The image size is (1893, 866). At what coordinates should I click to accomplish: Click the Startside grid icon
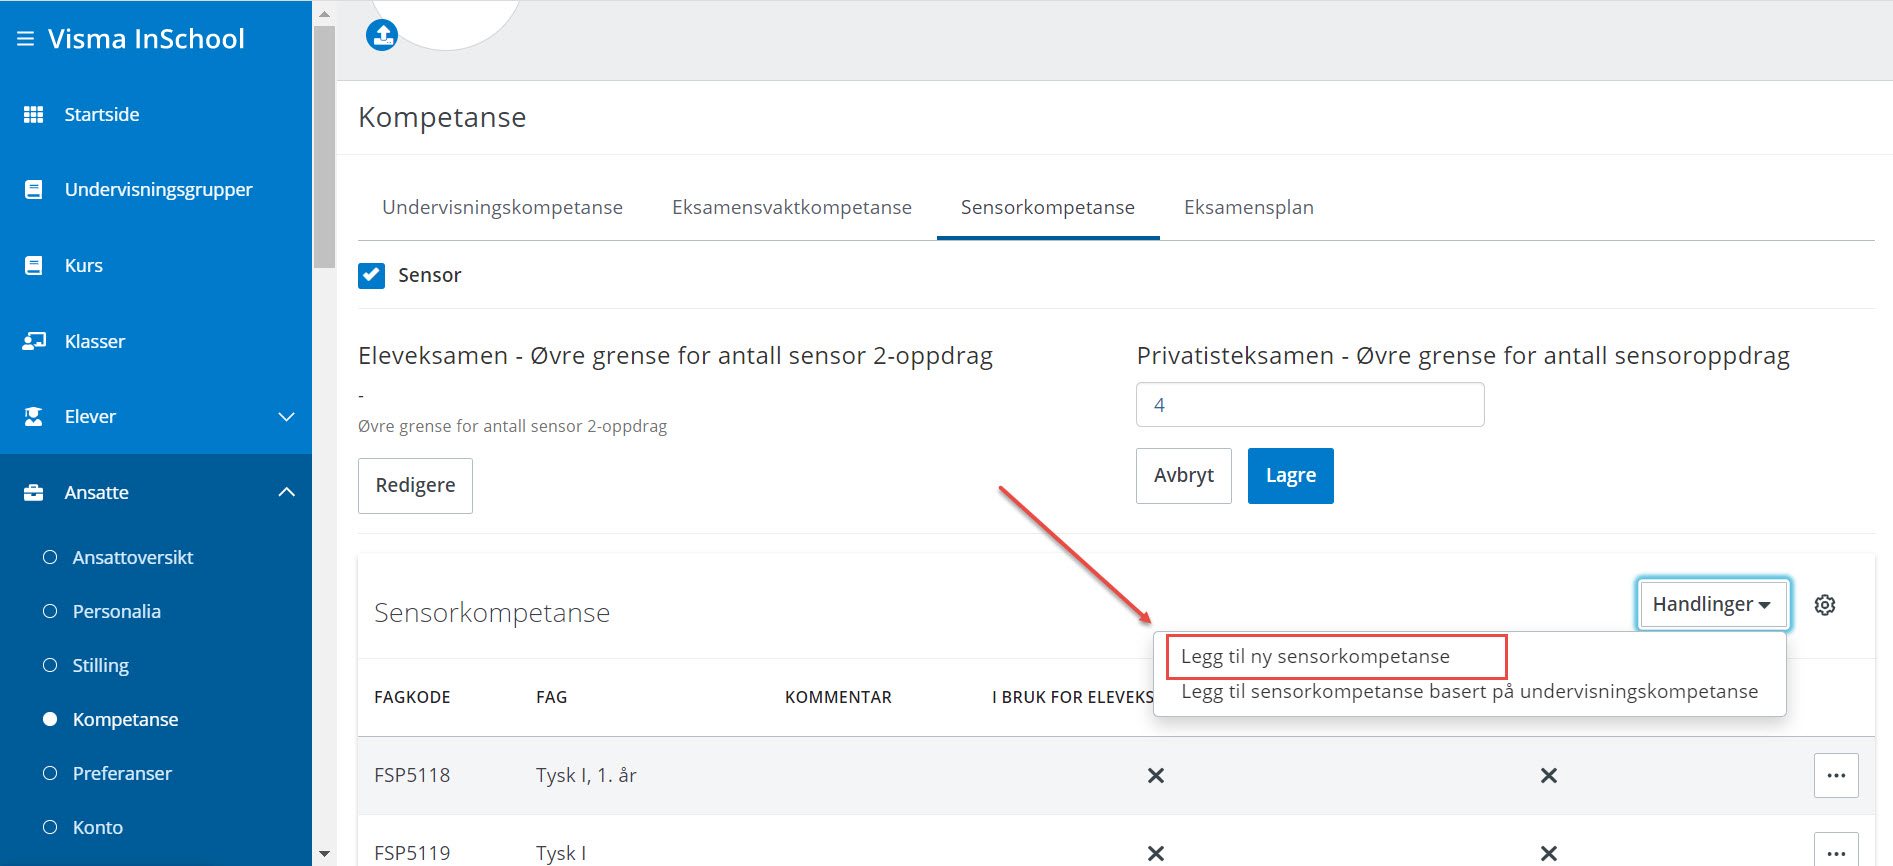pos(34,114)
